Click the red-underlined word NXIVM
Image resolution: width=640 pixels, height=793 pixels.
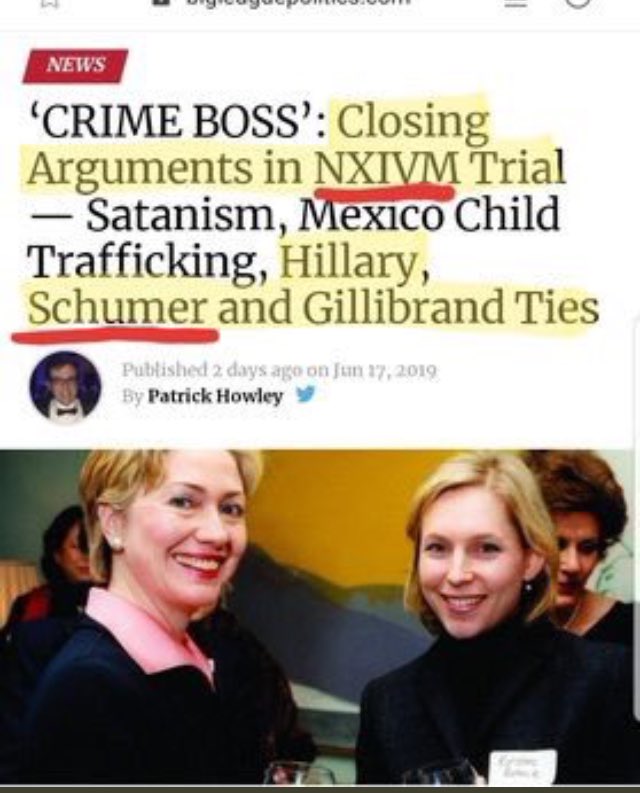pos(386,167)
